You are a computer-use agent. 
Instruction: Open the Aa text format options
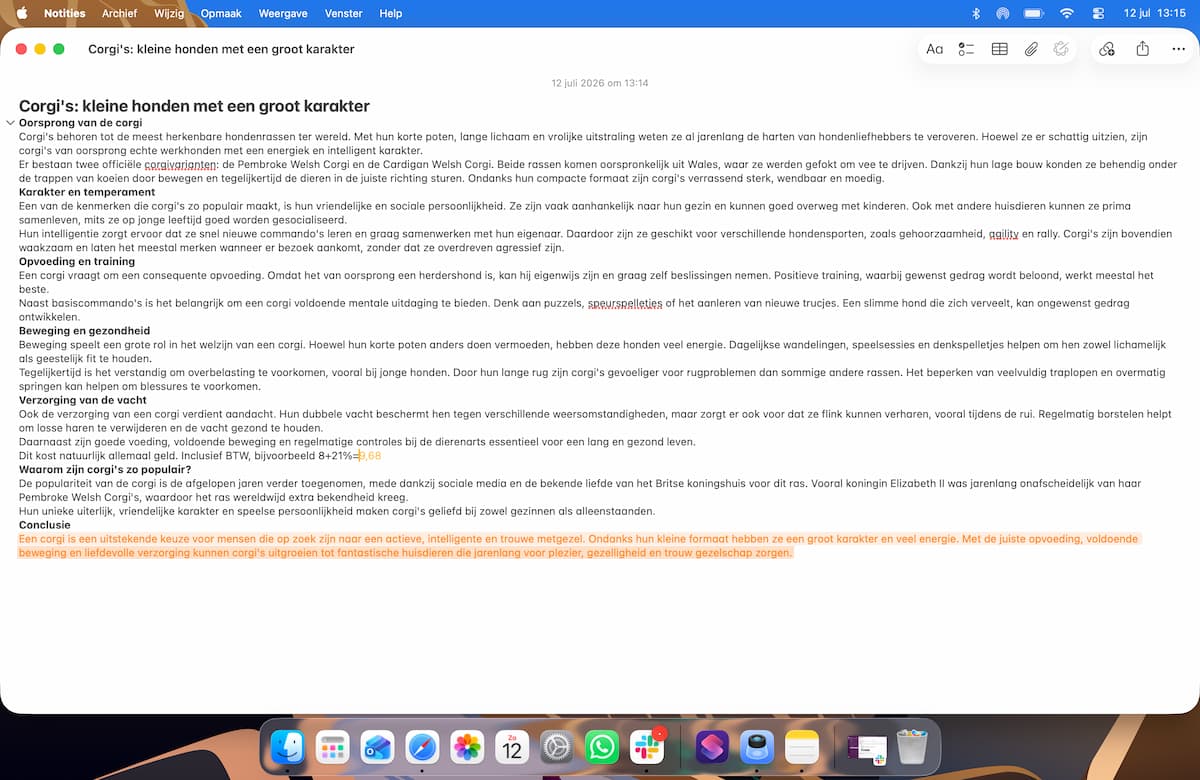click(x=934, y=49)
